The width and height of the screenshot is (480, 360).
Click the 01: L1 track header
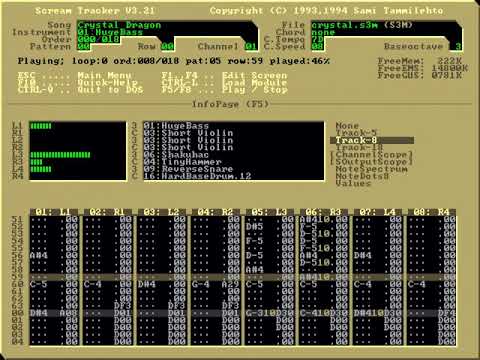click(54, 212)
